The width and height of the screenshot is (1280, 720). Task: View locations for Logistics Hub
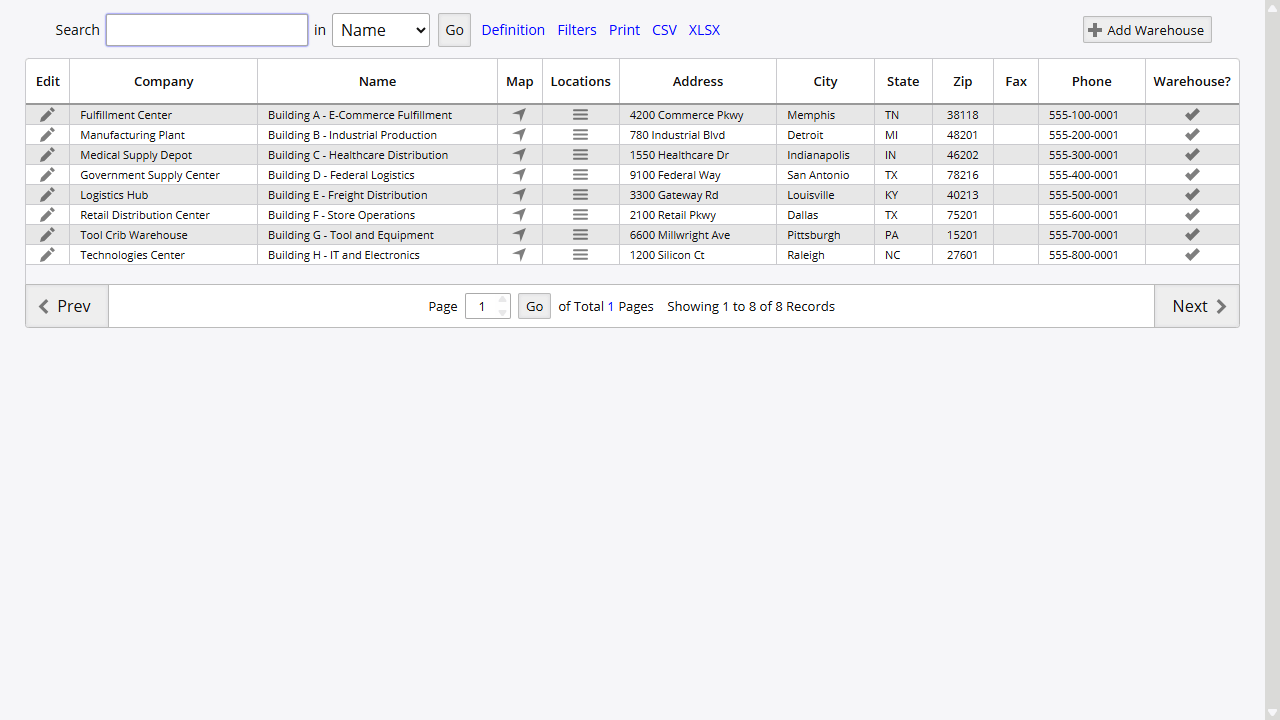pyautogui.click(x=580, y=194)
